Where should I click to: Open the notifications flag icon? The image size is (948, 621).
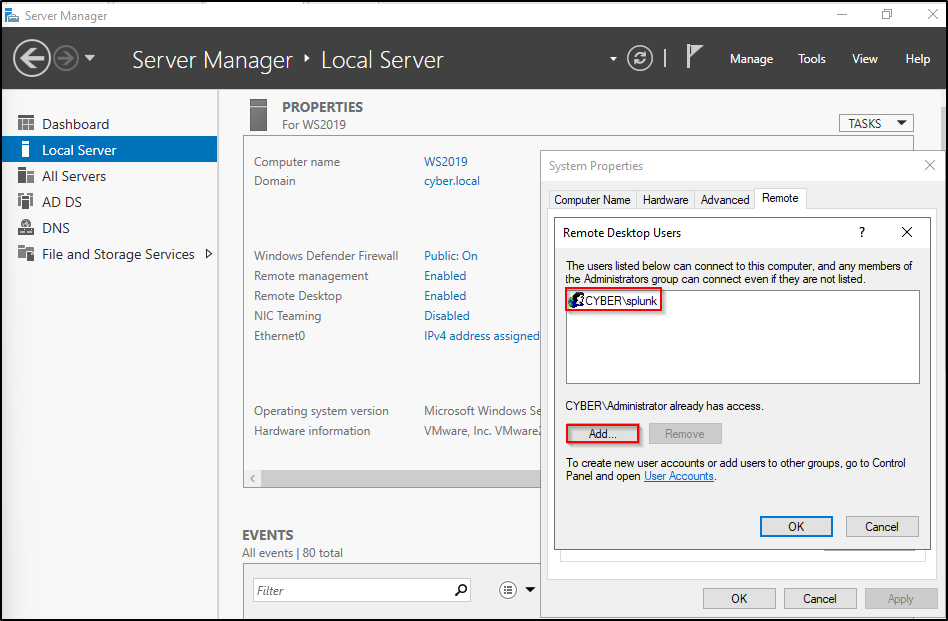(x=694, y=57)
